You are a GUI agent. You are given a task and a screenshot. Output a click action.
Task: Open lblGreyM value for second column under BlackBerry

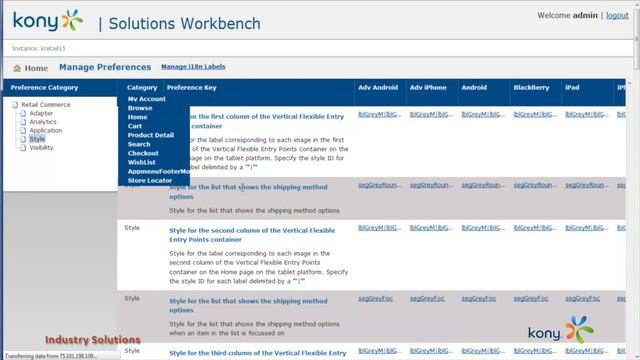coord(535,228)
